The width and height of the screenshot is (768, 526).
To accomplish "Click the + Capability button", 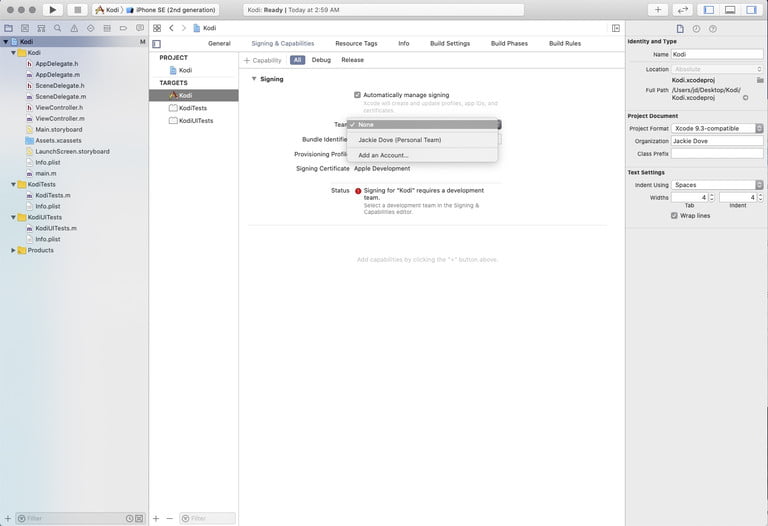I will tap(263, 60).
